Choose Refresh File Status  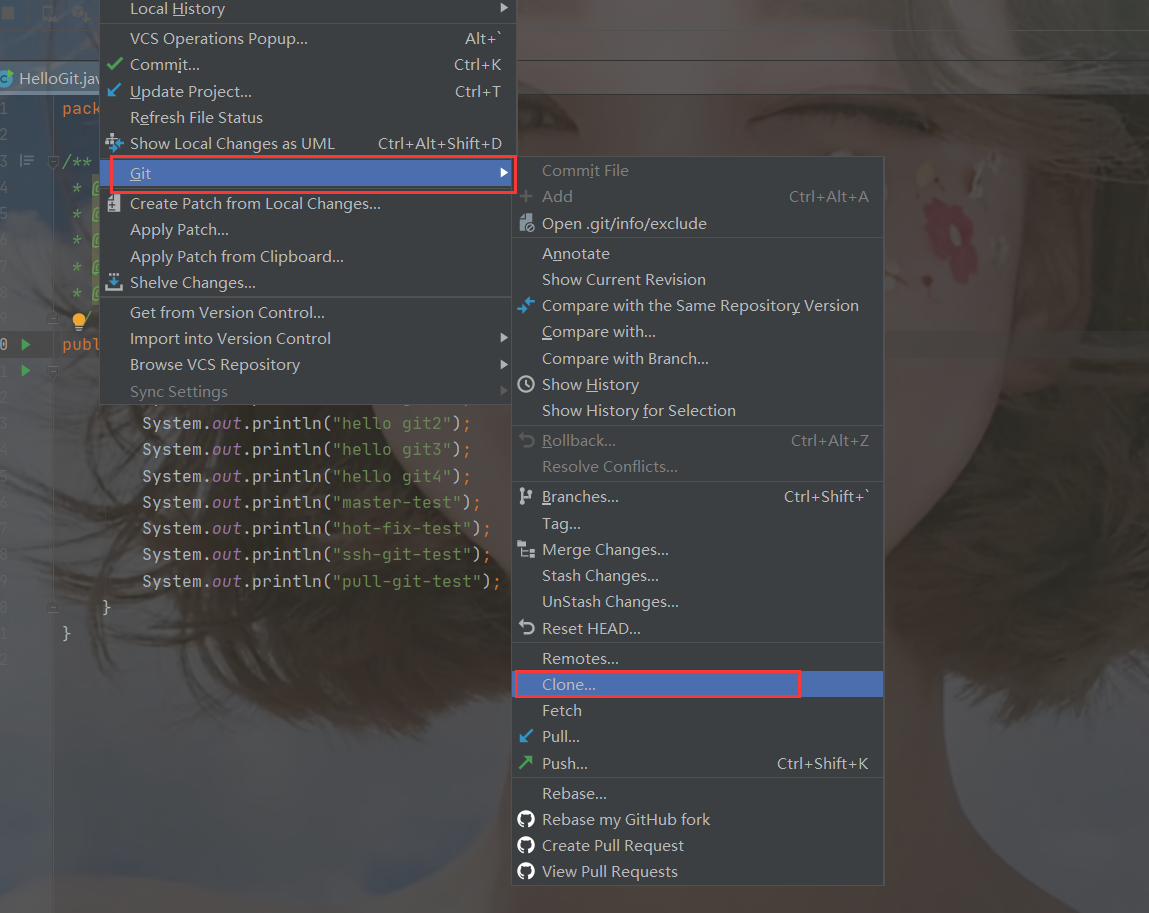click(308, 117)
